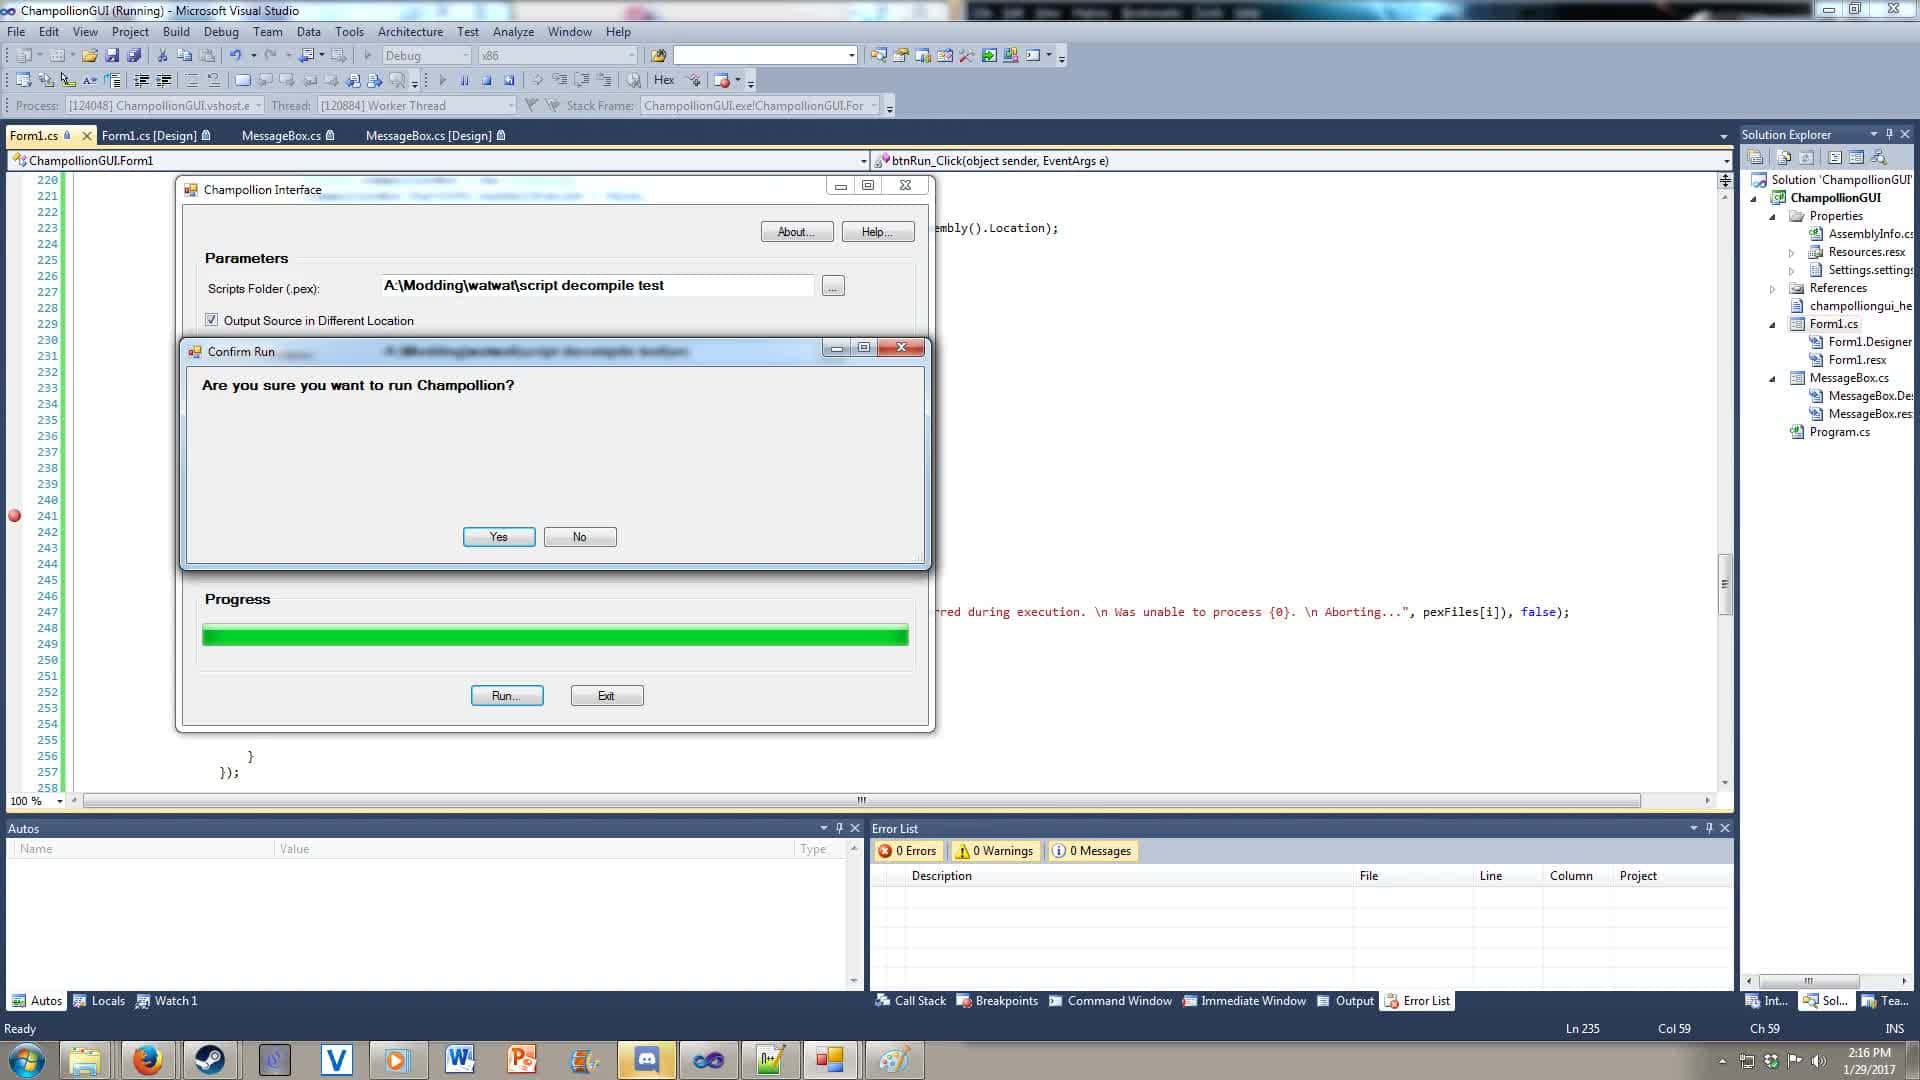Viewport: 1920px width, 1080px height.
Task: Click the Start Page icon in top toolbar
Action: tap(989, 56)
